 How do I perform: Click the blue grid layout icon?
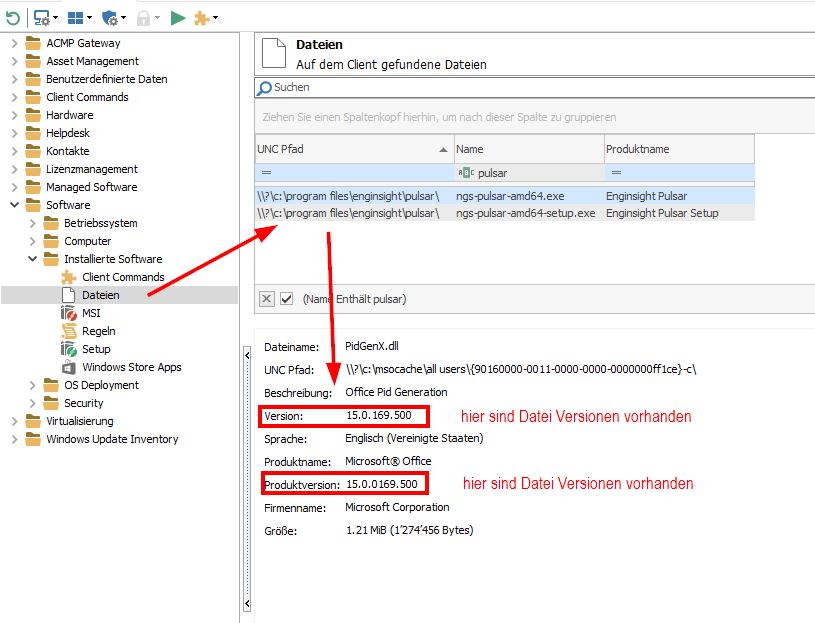click(x=75, y=18)
